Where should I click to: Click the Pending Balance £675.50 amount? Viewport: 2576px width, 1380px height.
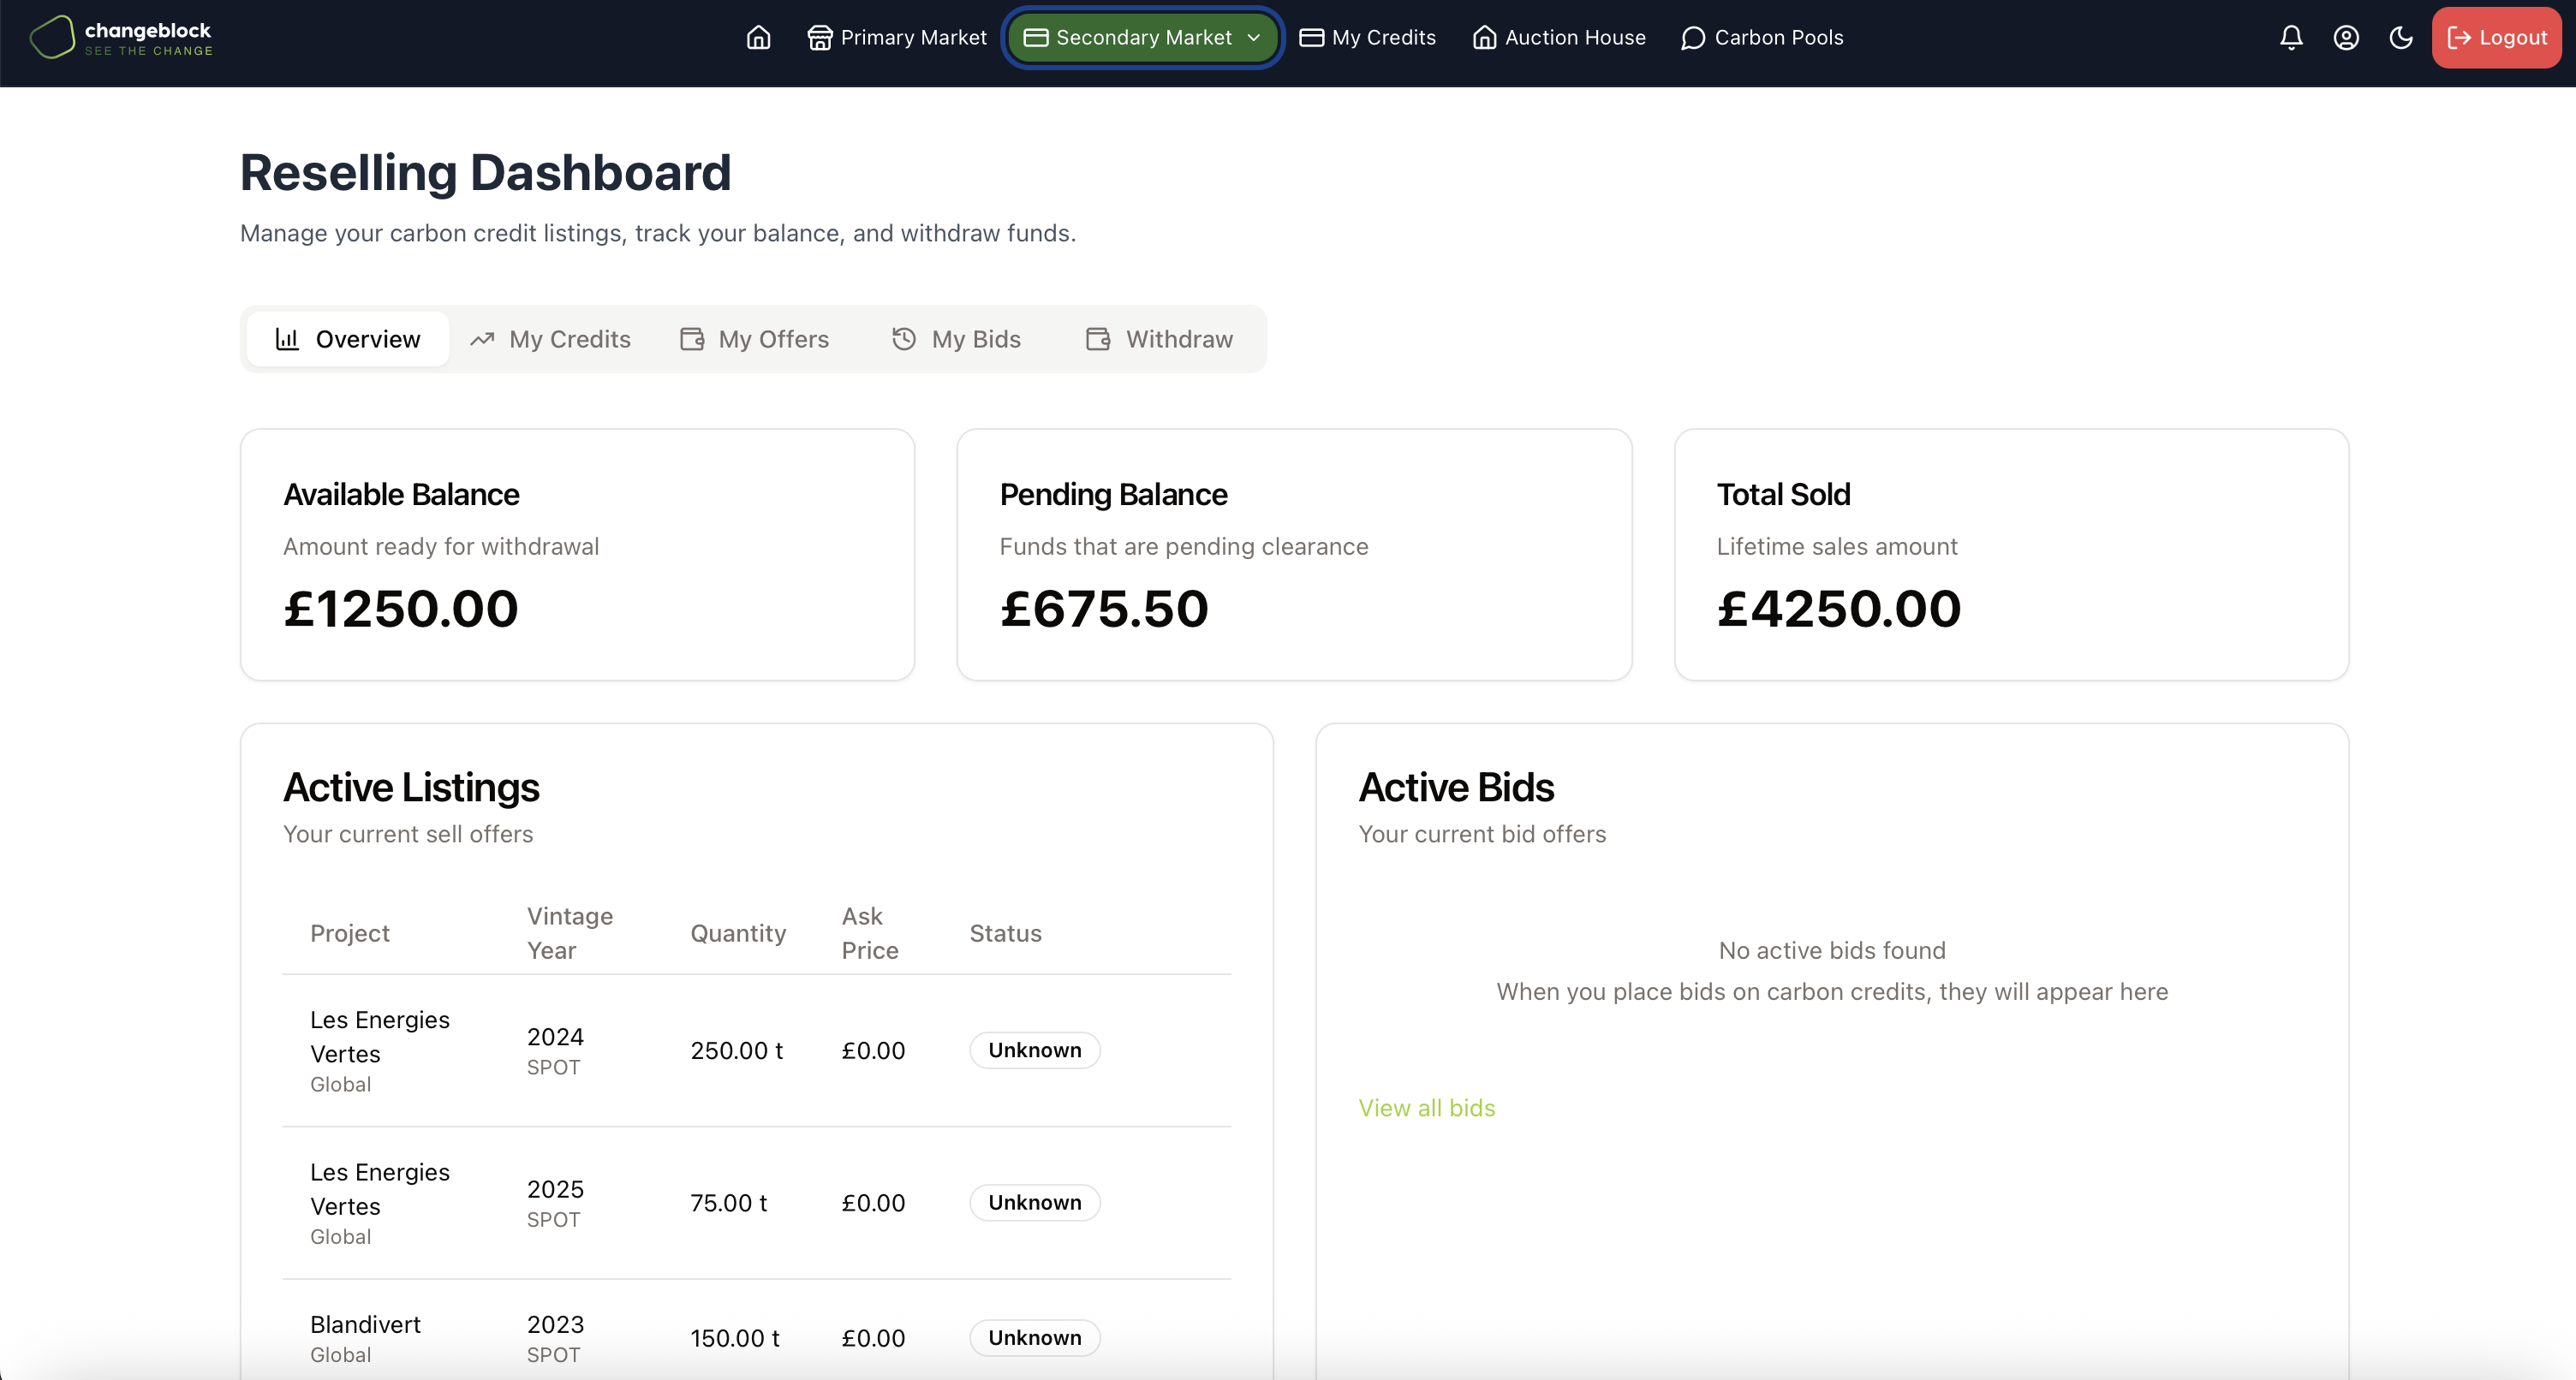[1104, 609]
